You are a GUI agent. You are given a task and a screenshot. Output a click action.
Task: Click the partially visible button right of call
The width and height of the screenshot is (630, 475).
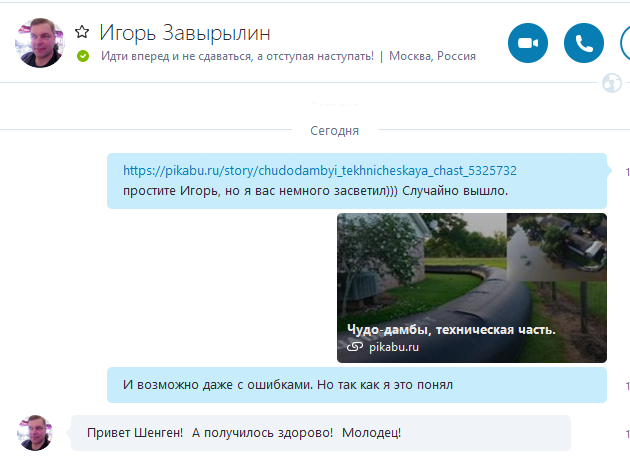(625, 43)
